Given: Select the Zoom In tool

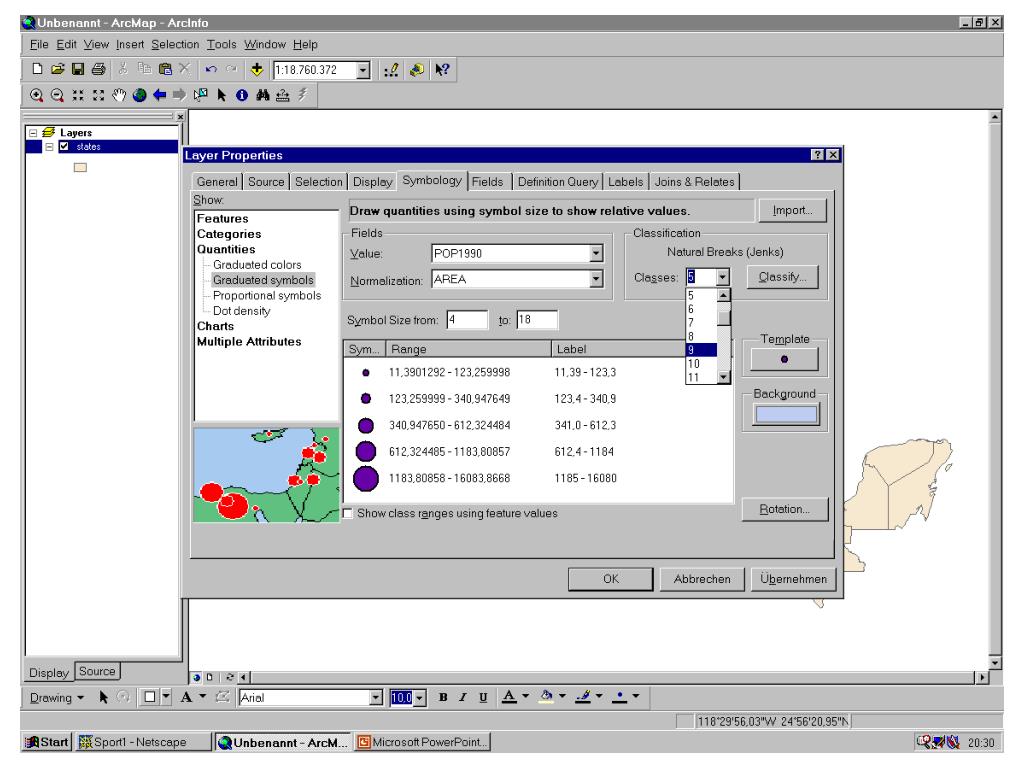Looking at the screenshot, I should pyautogui.click(x=37, y=95).
